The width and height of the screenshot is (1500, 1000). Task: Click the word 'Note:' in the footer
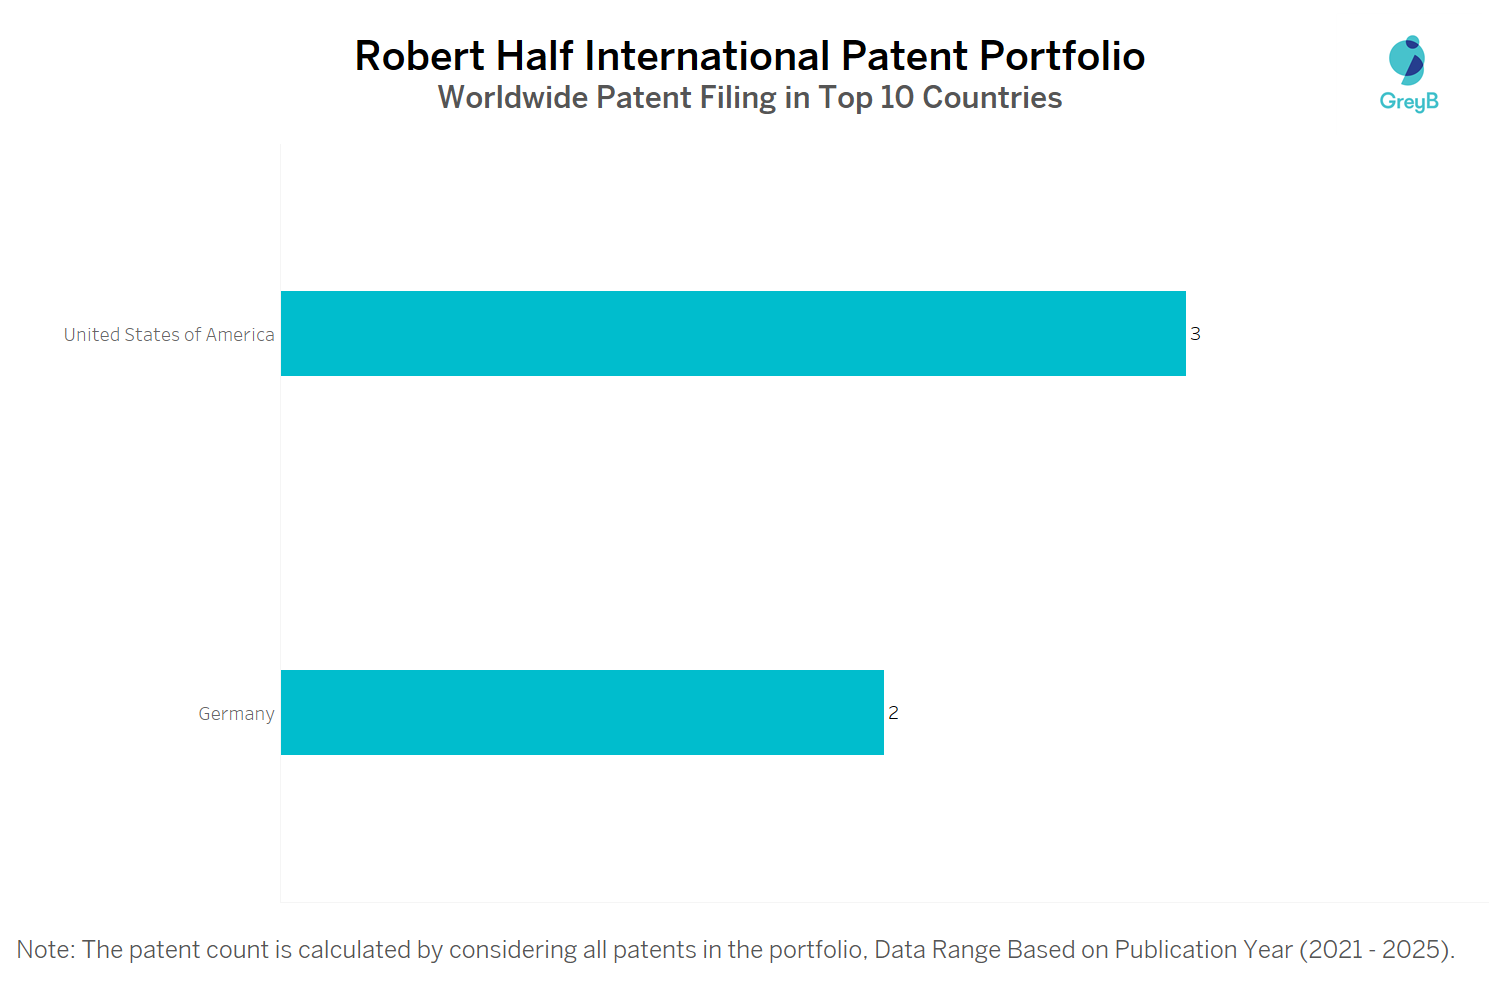tap(45, 950)
